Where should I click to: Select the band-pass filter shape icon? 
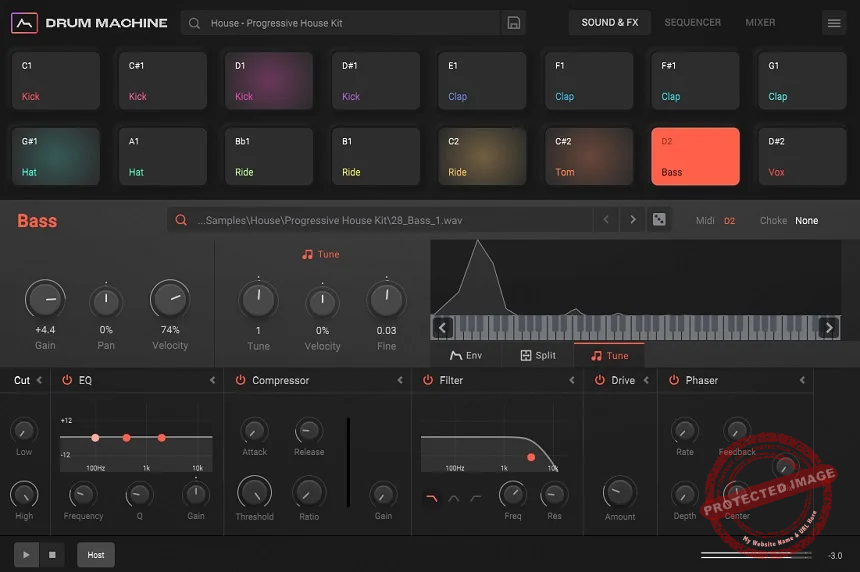(x=454, y=498)
